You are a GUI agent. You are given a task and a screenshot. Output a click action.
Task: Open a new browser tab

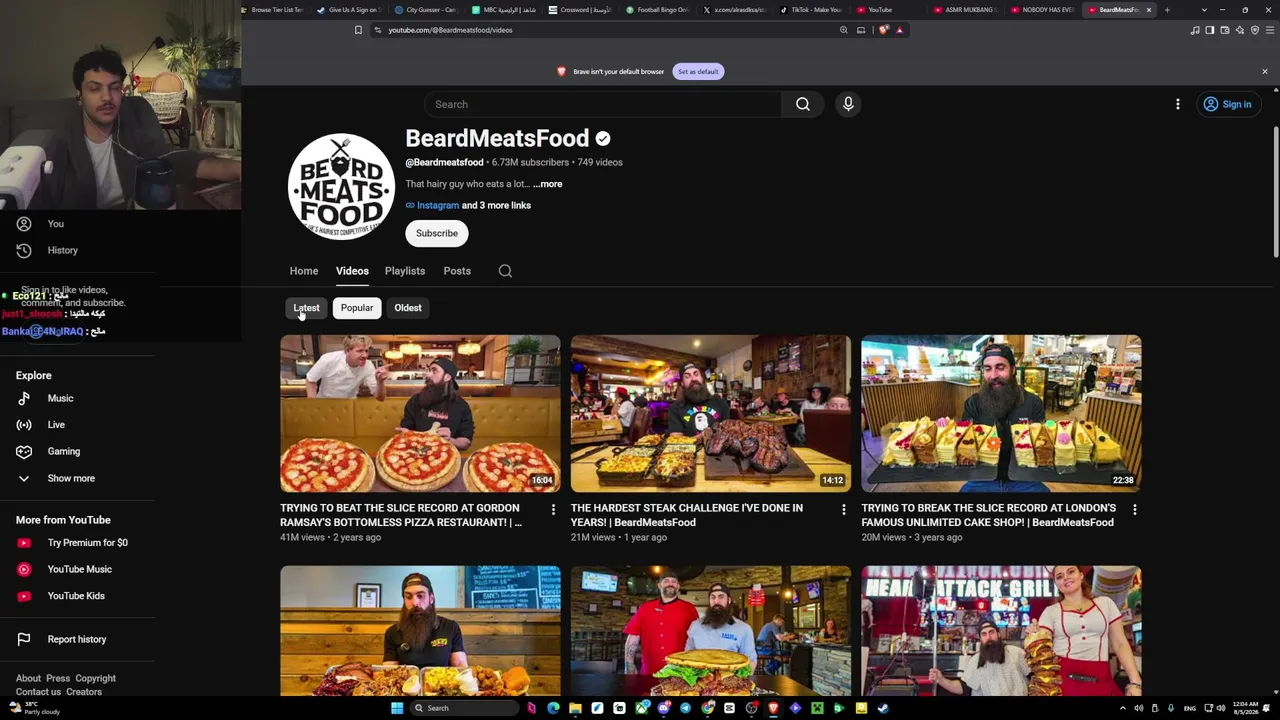pos(1167,10)
